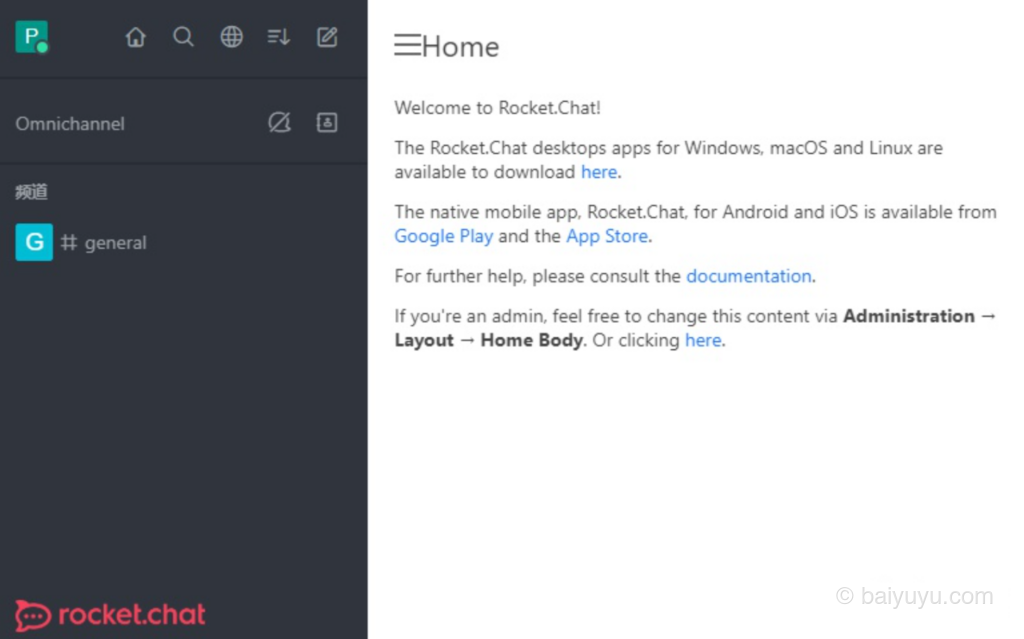Click the sidebar Sort options icon
The width and height of the screenshot is (1024, 639).
[278, 36]
